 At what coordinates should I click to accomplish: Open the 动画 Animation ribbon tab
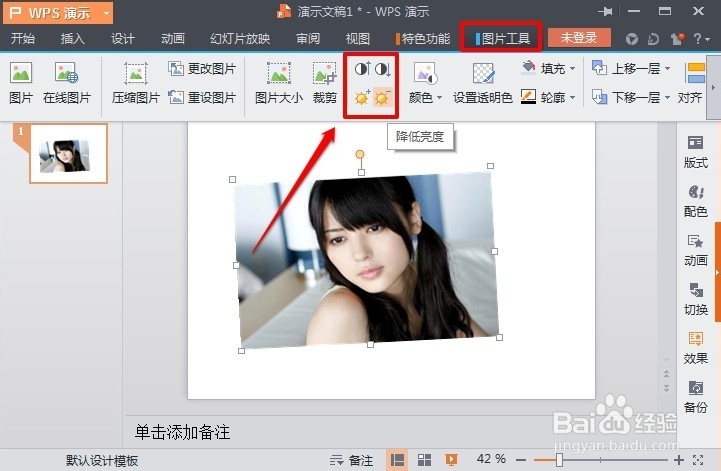(x=173, y=39)
